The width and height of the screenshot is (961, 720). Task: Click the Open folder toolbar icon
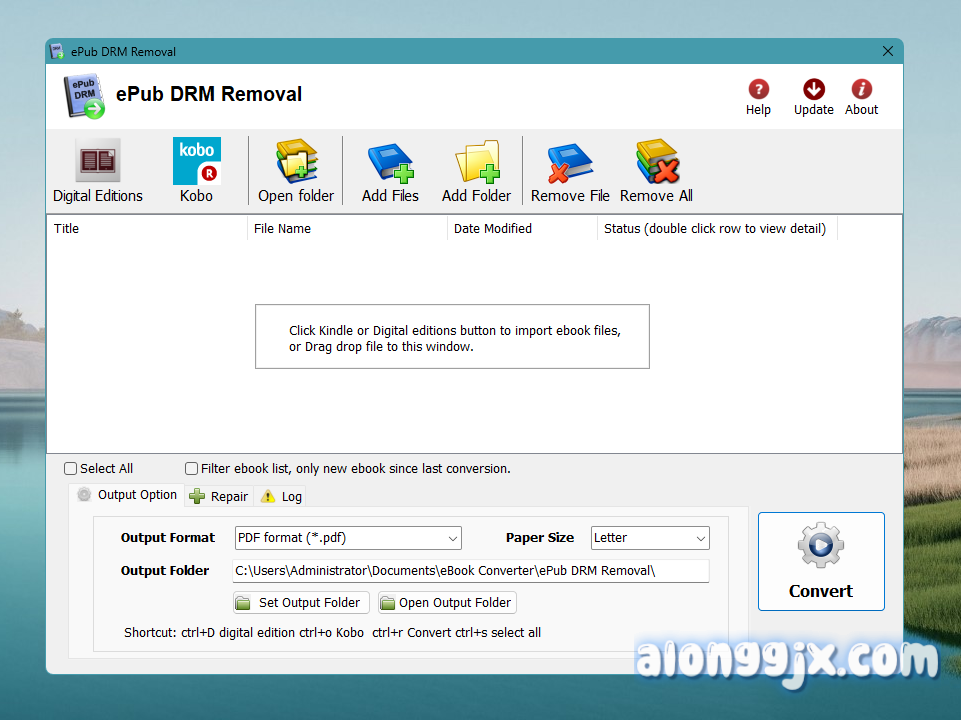click(296, 161)
